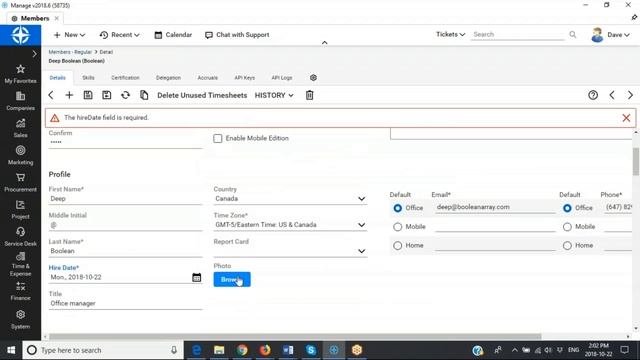
Task: Open the Report Card dropdown
Action: (x=290, y=251)
